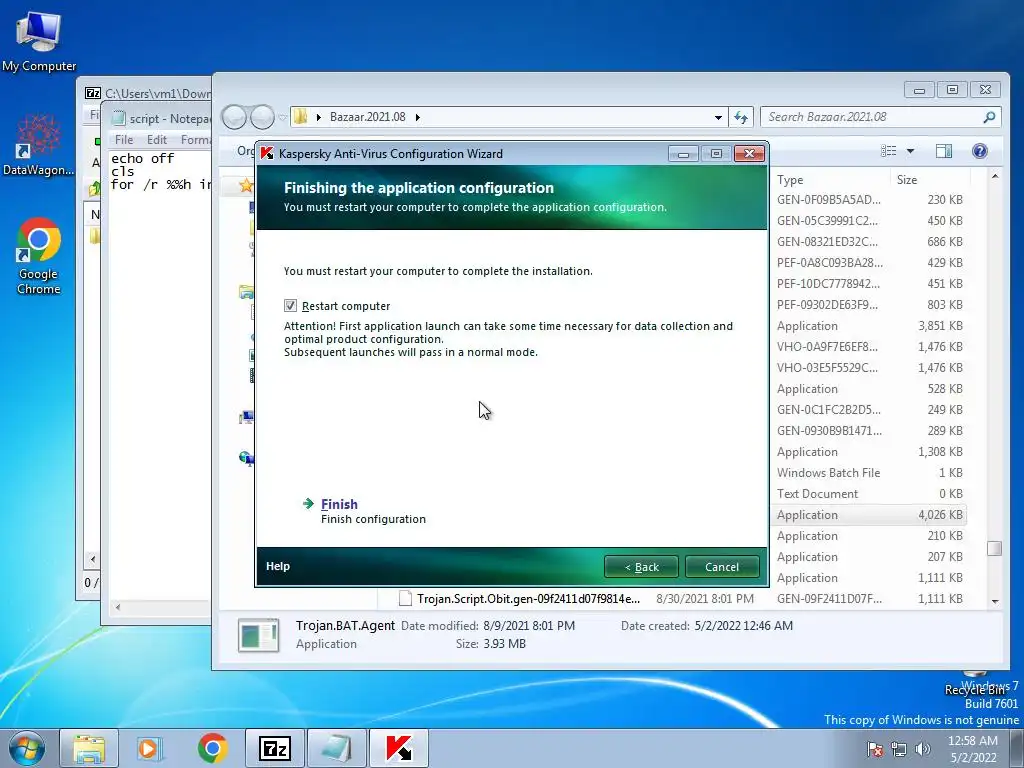Screen dimensions: 1024x768
Task: Click the Explorer scrollbar down arrow
Action: coord(995,601)
